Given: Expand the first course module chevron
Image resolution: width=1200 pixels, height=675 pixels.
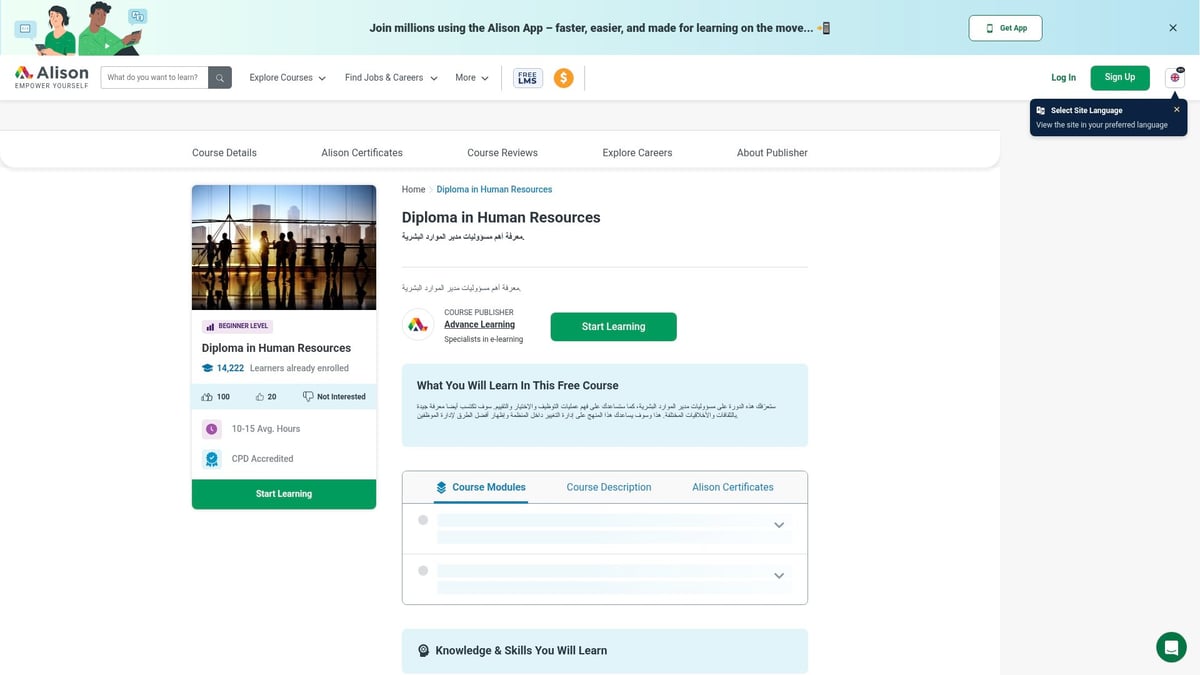Looking at the screenshot, I should pos(779,526).
